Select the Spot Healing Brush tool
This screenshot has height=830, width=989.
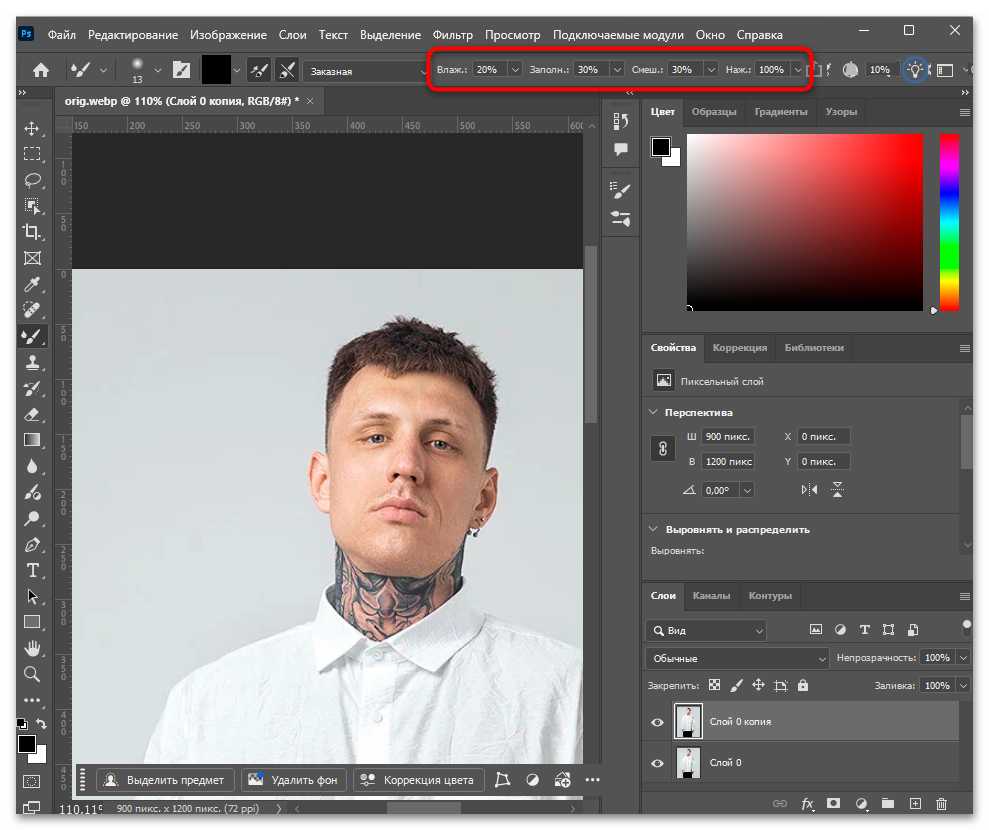point(32,310)
